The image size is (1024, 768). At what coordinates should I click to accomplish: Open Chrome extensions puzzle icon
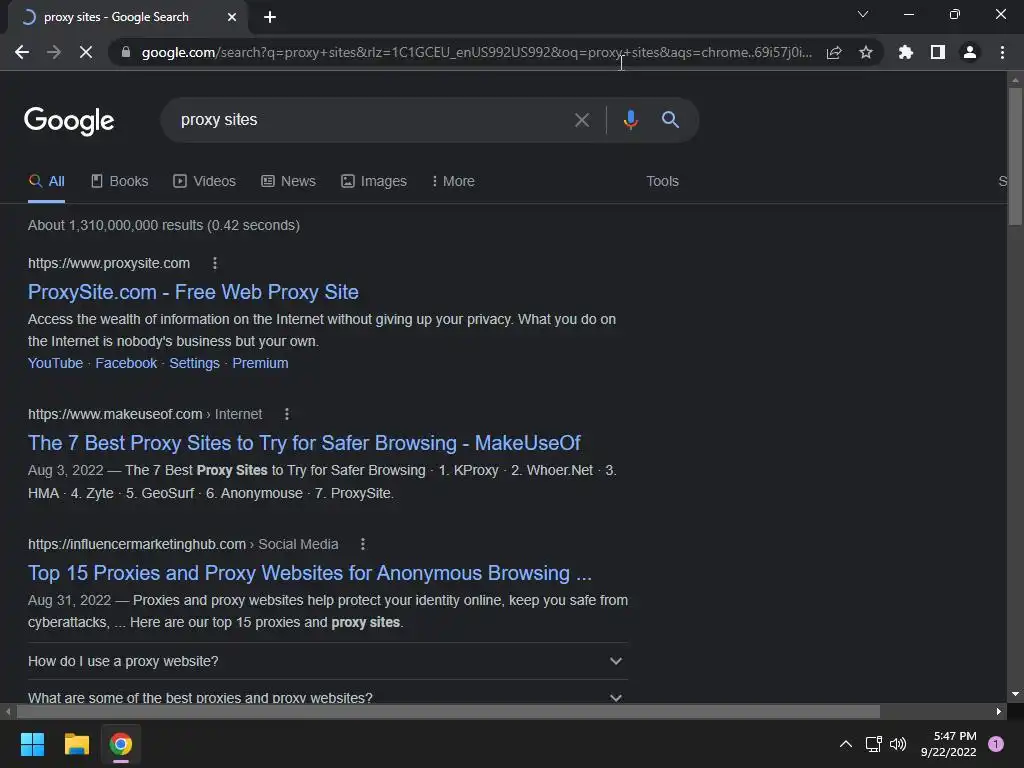906,52
